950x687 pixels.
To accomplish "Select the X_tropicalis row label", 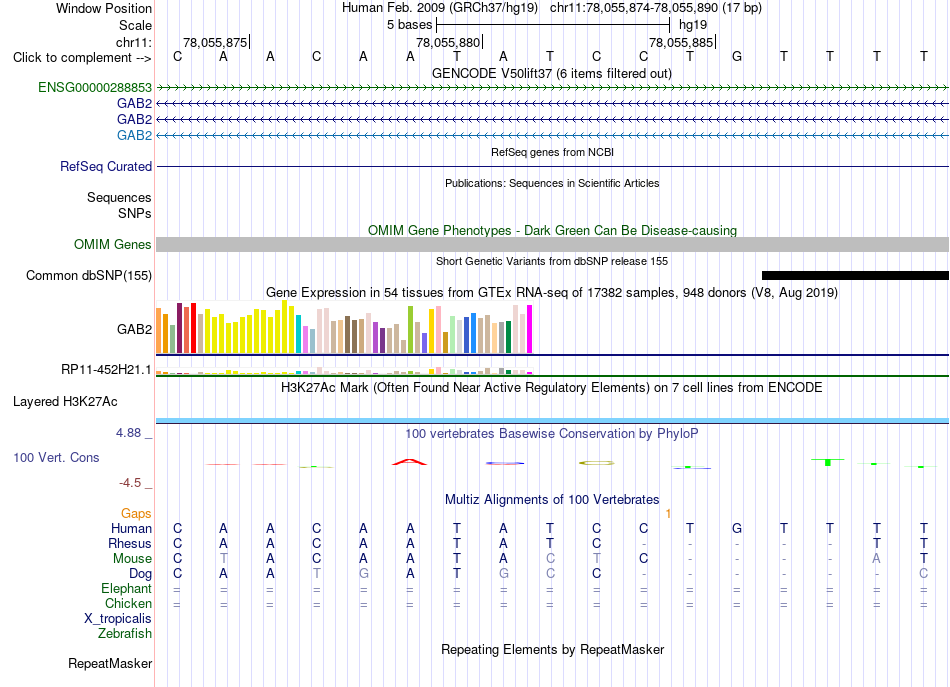I will pos(118,619).
